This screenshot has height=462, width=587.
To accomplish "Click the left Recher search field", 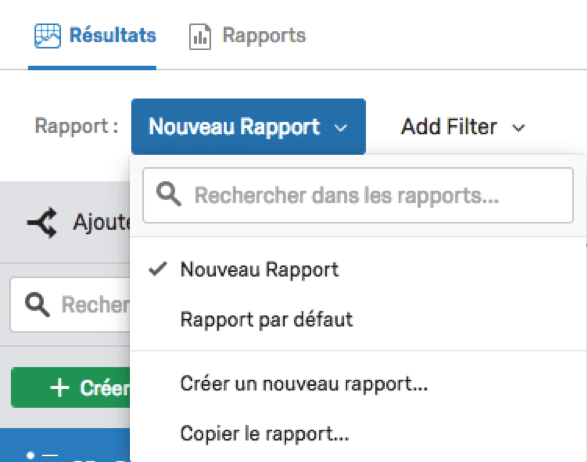I will click(70, 305).
